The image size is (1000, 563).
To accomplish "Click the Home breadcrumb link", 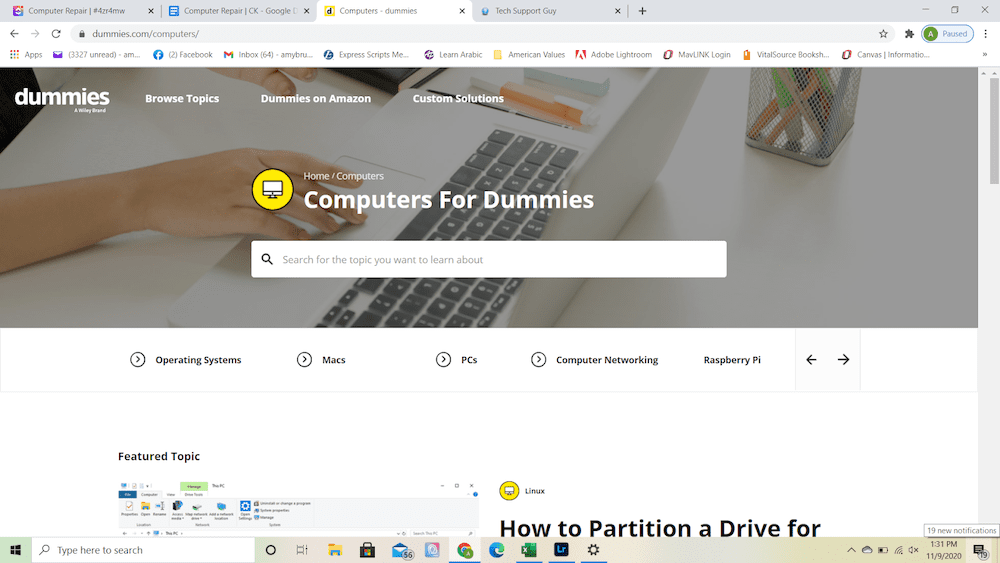I will coord(316,176).
